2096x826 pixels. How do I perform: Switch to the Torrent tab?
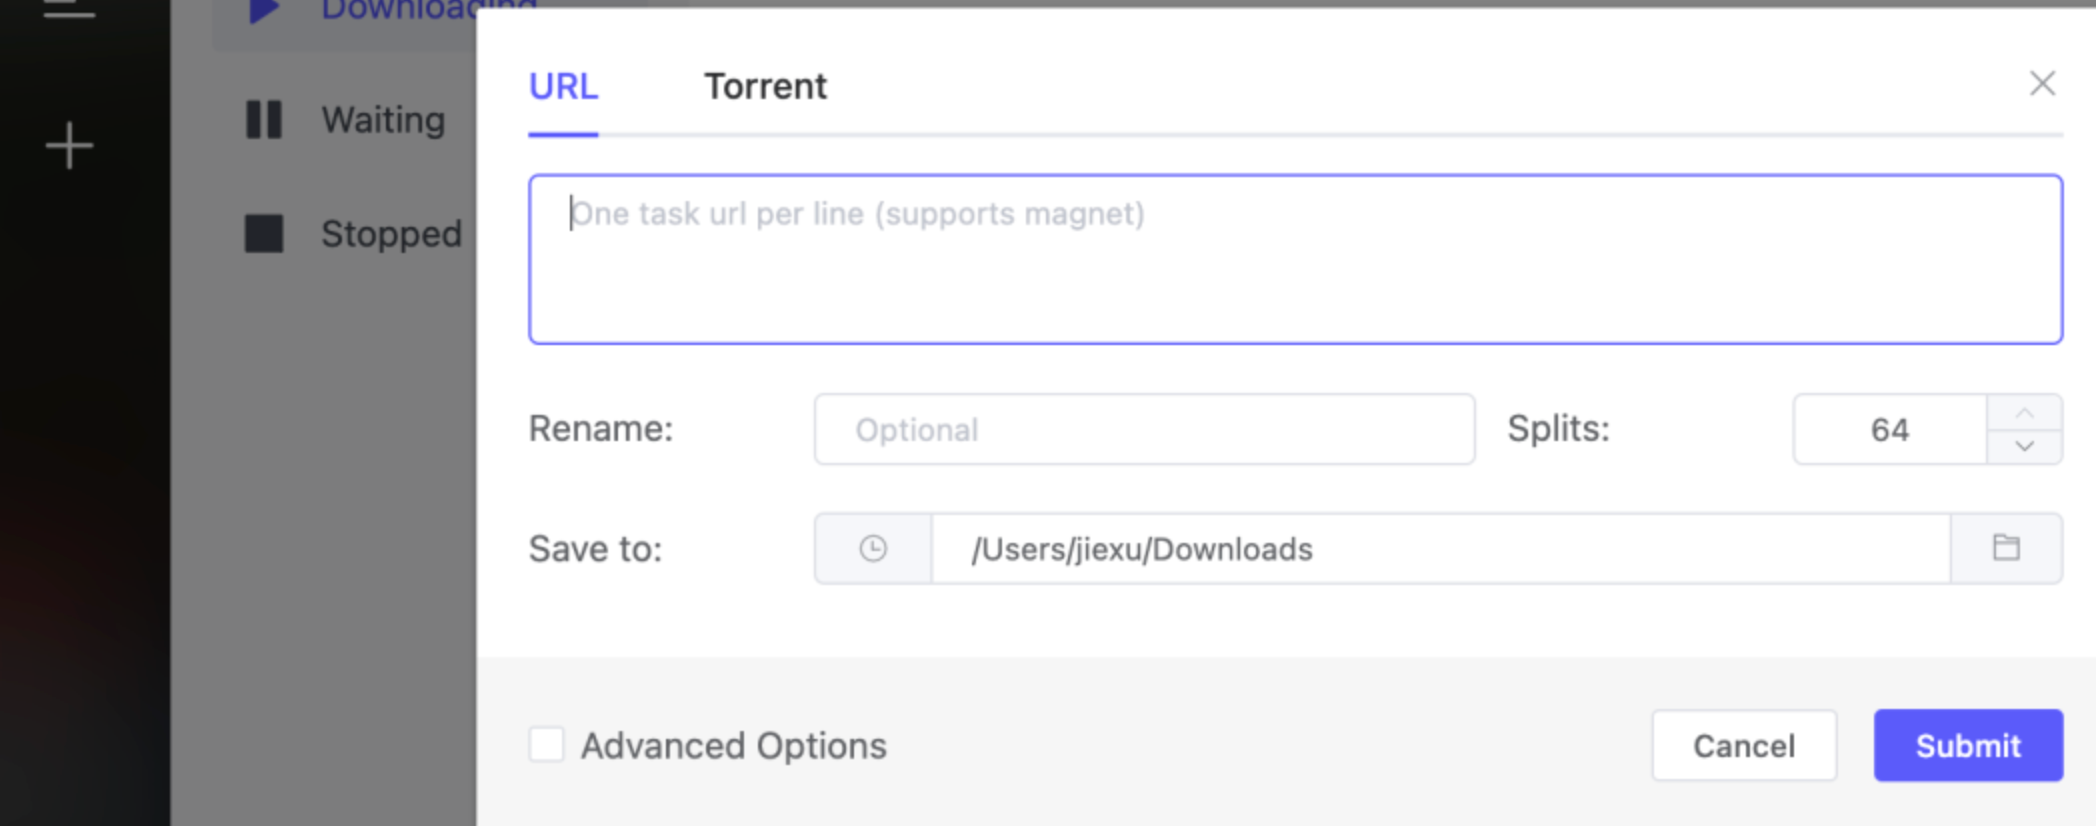(x=765, y=87)
